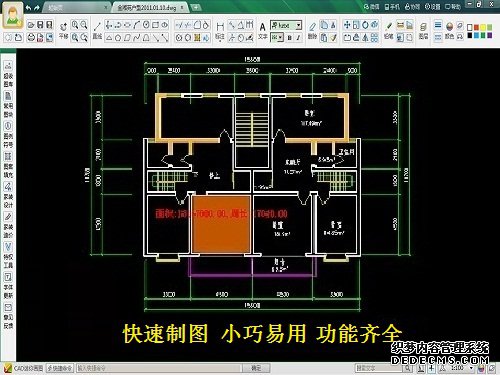The image size is (500, 375).
Task: Open the 家装造价 sidebar panel
Action: point(8,225)
